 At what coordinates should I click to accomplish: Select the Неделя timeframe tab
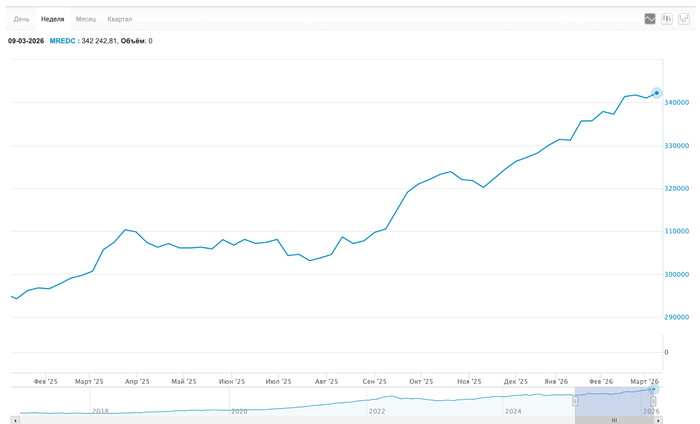pos(52,19)
